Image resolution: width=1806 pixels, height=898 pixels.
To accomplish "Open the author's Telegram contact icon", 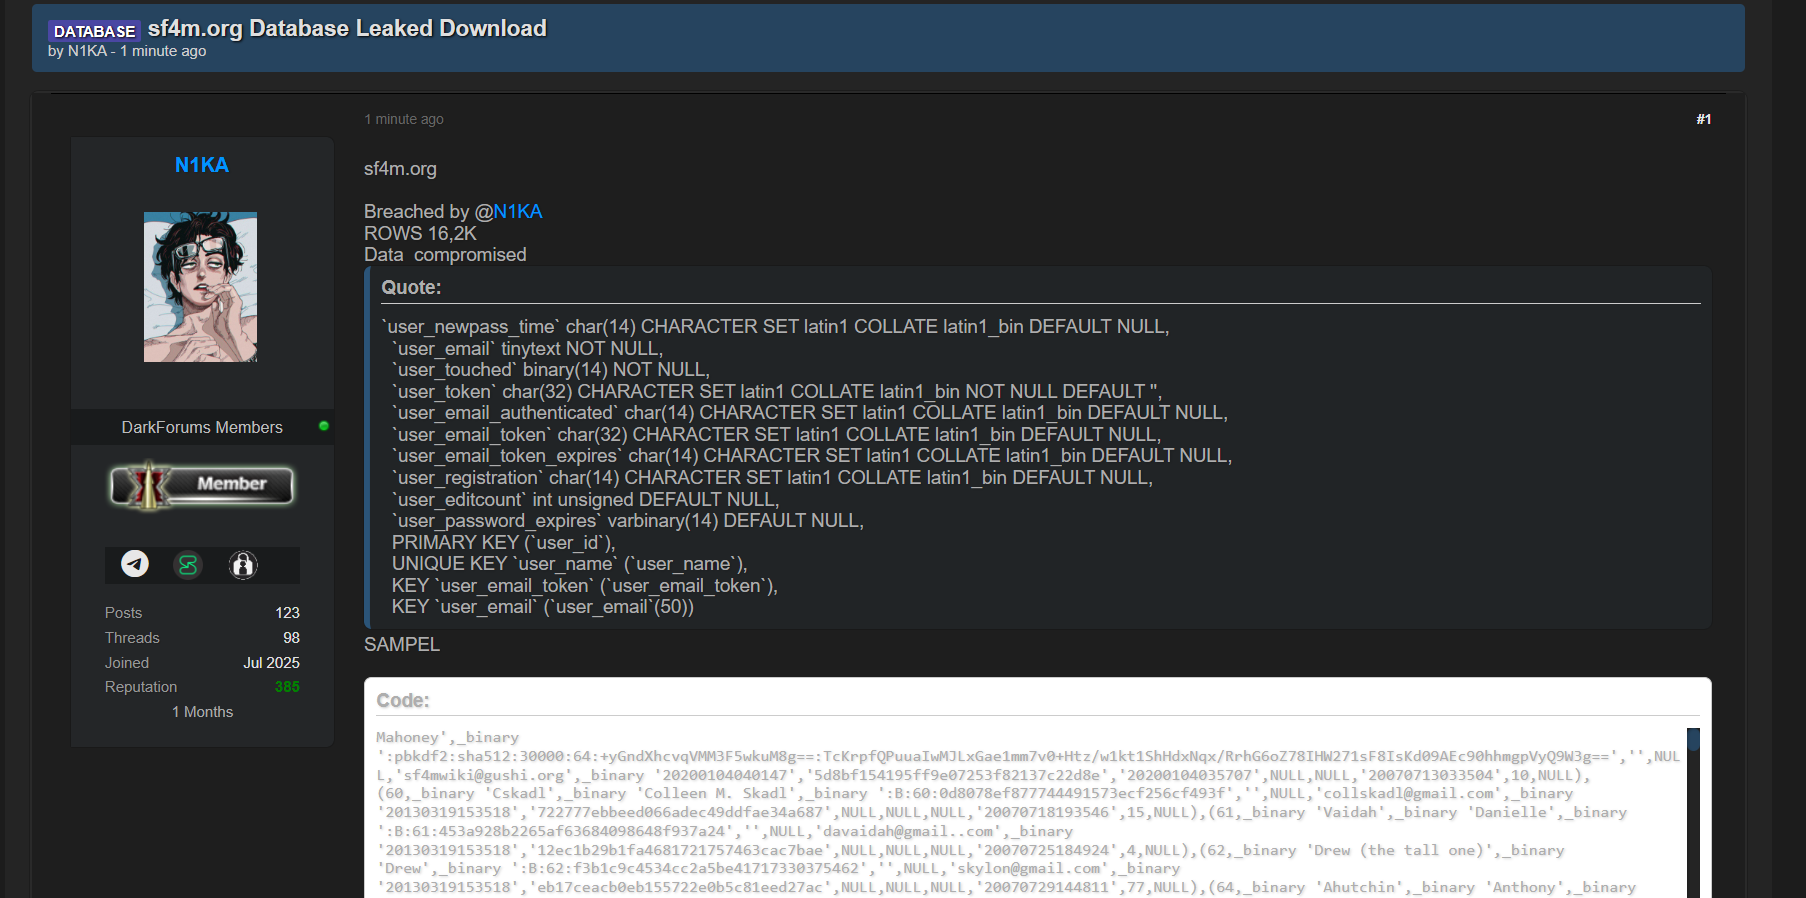I will pos(135,564).
